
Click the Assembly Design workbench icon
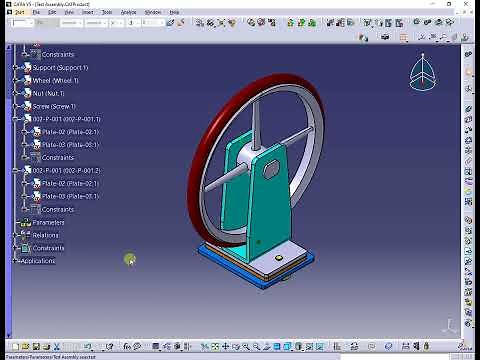point(468,54)
